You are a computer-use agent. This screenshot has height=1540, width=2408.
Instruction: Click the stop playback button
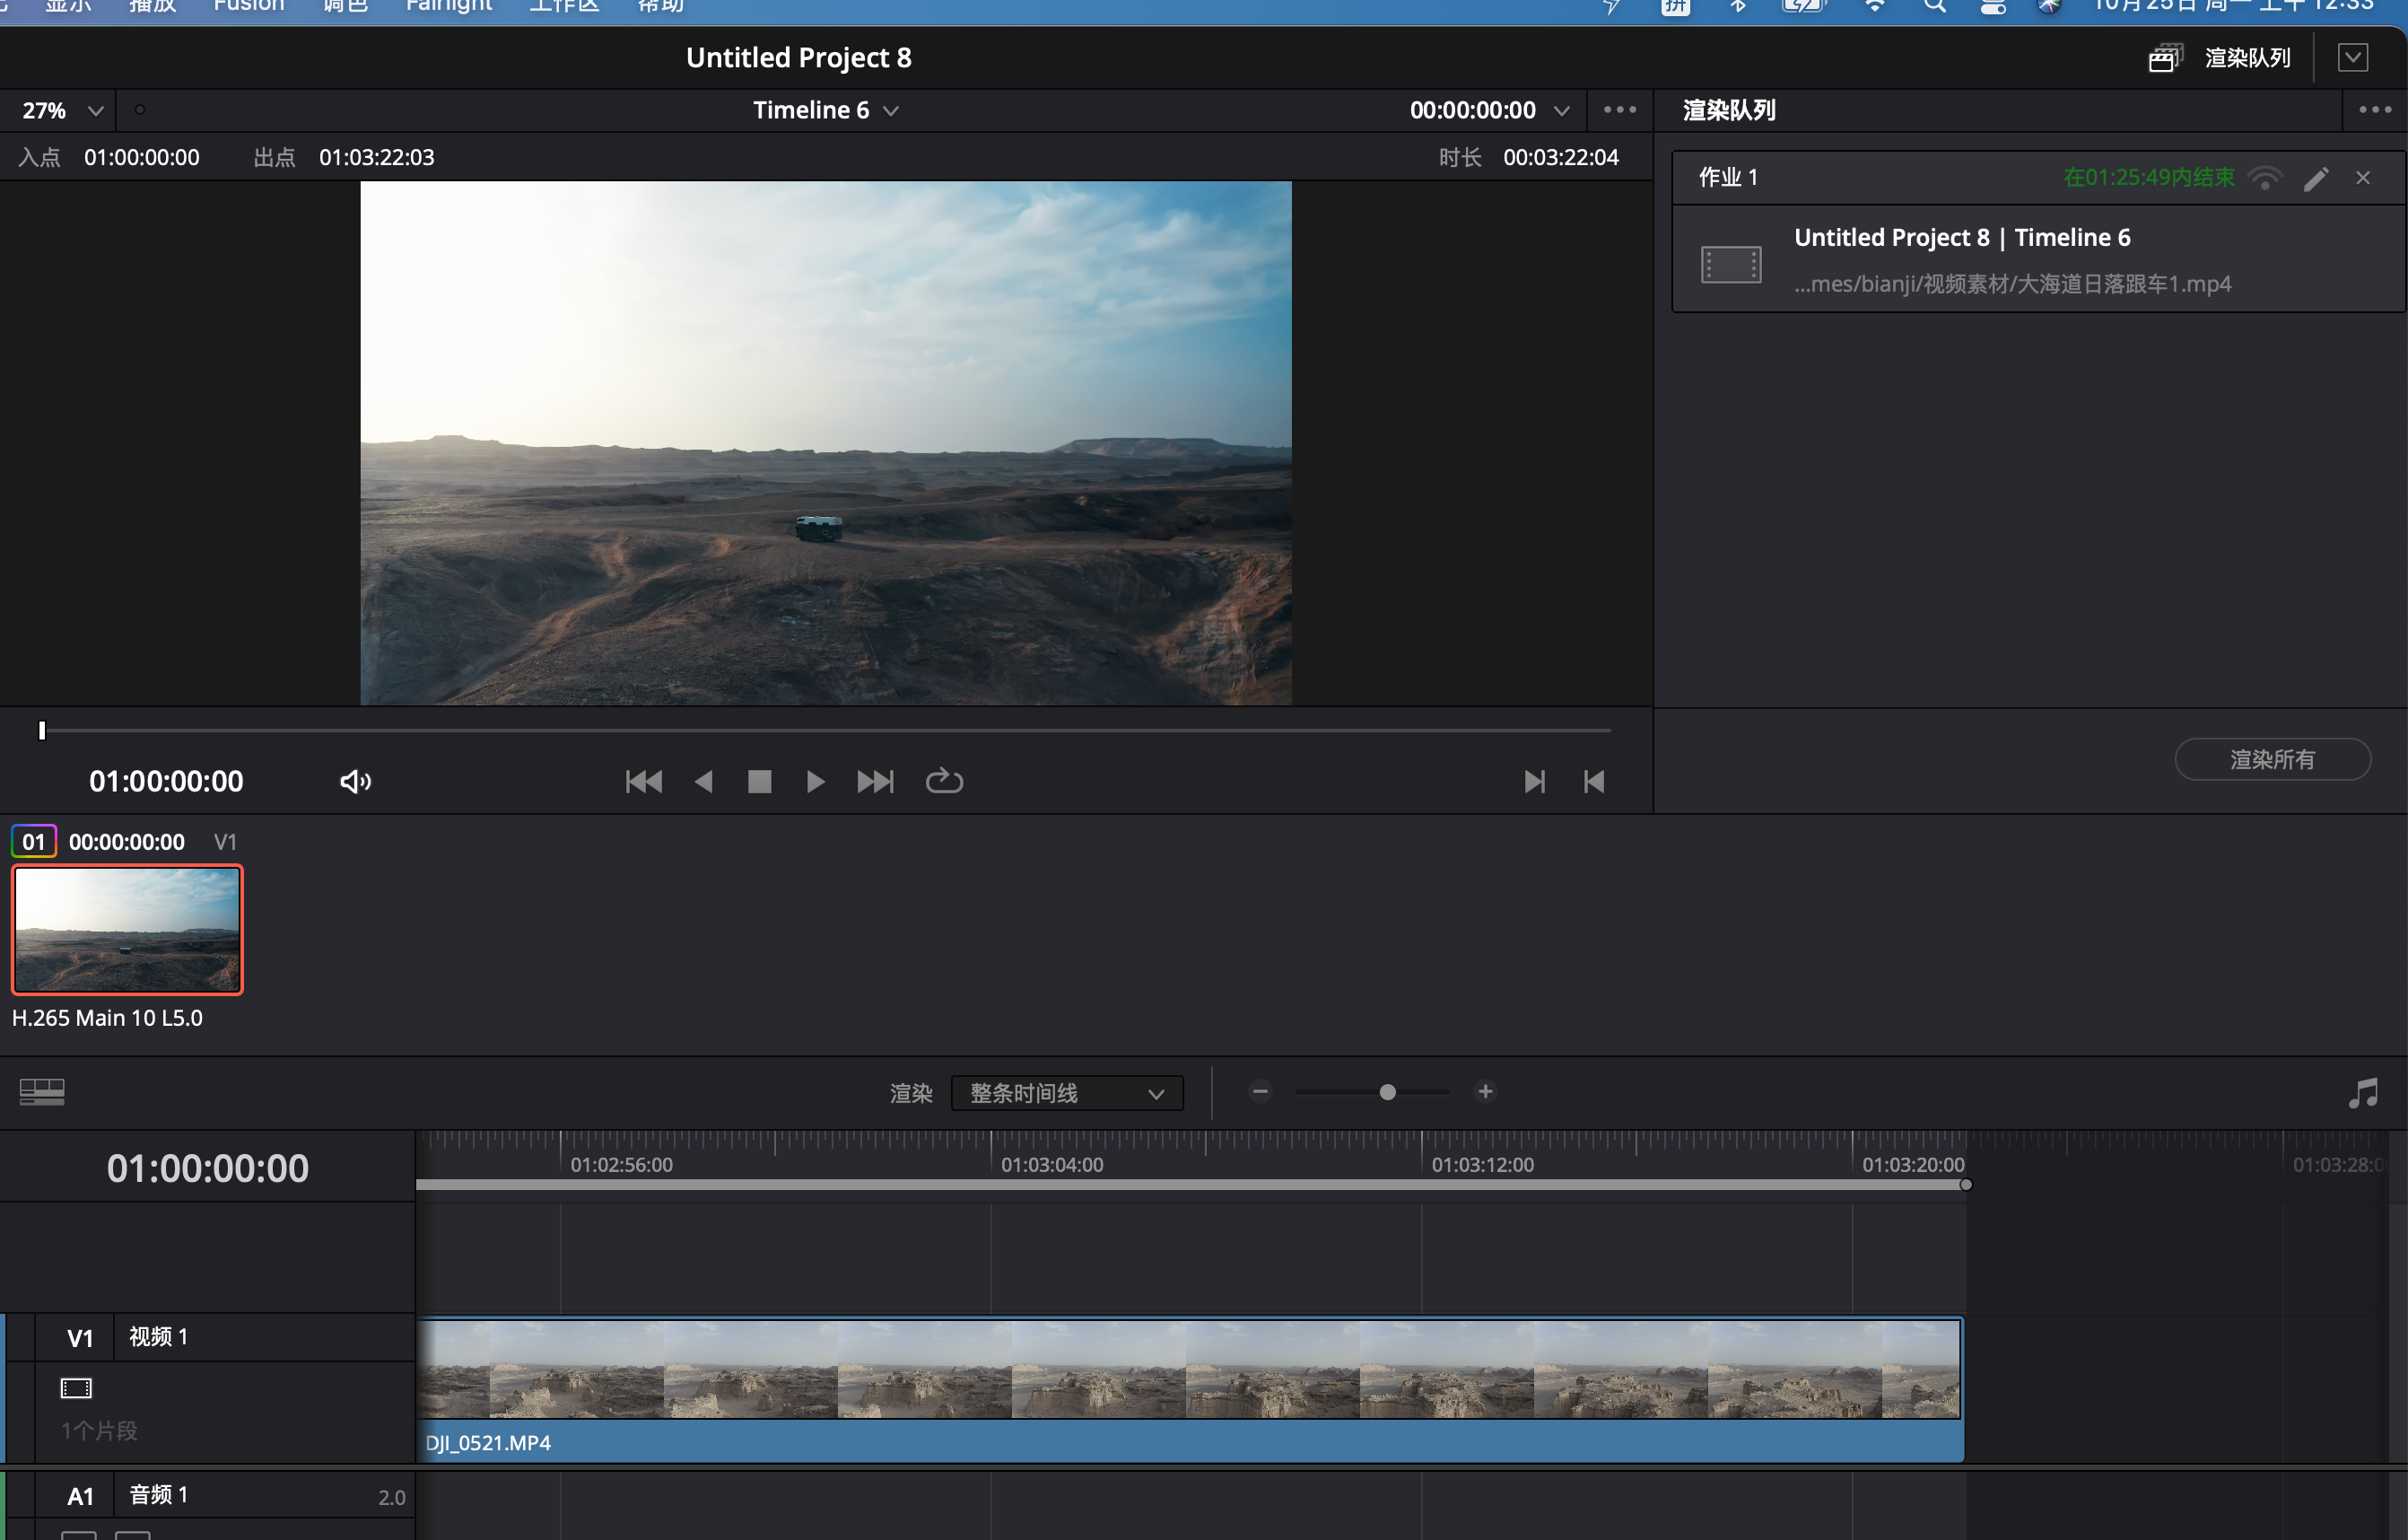759,781
